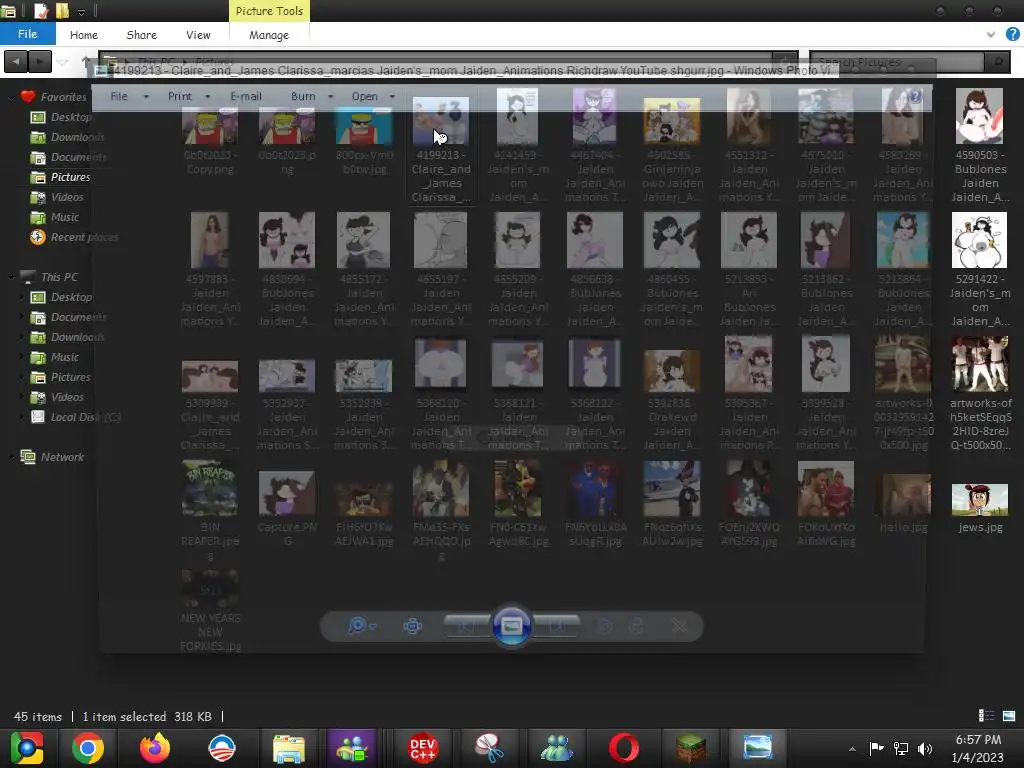
Task: Collapse the This PC node
Action: pyautogui.click(x=10, y=278)
